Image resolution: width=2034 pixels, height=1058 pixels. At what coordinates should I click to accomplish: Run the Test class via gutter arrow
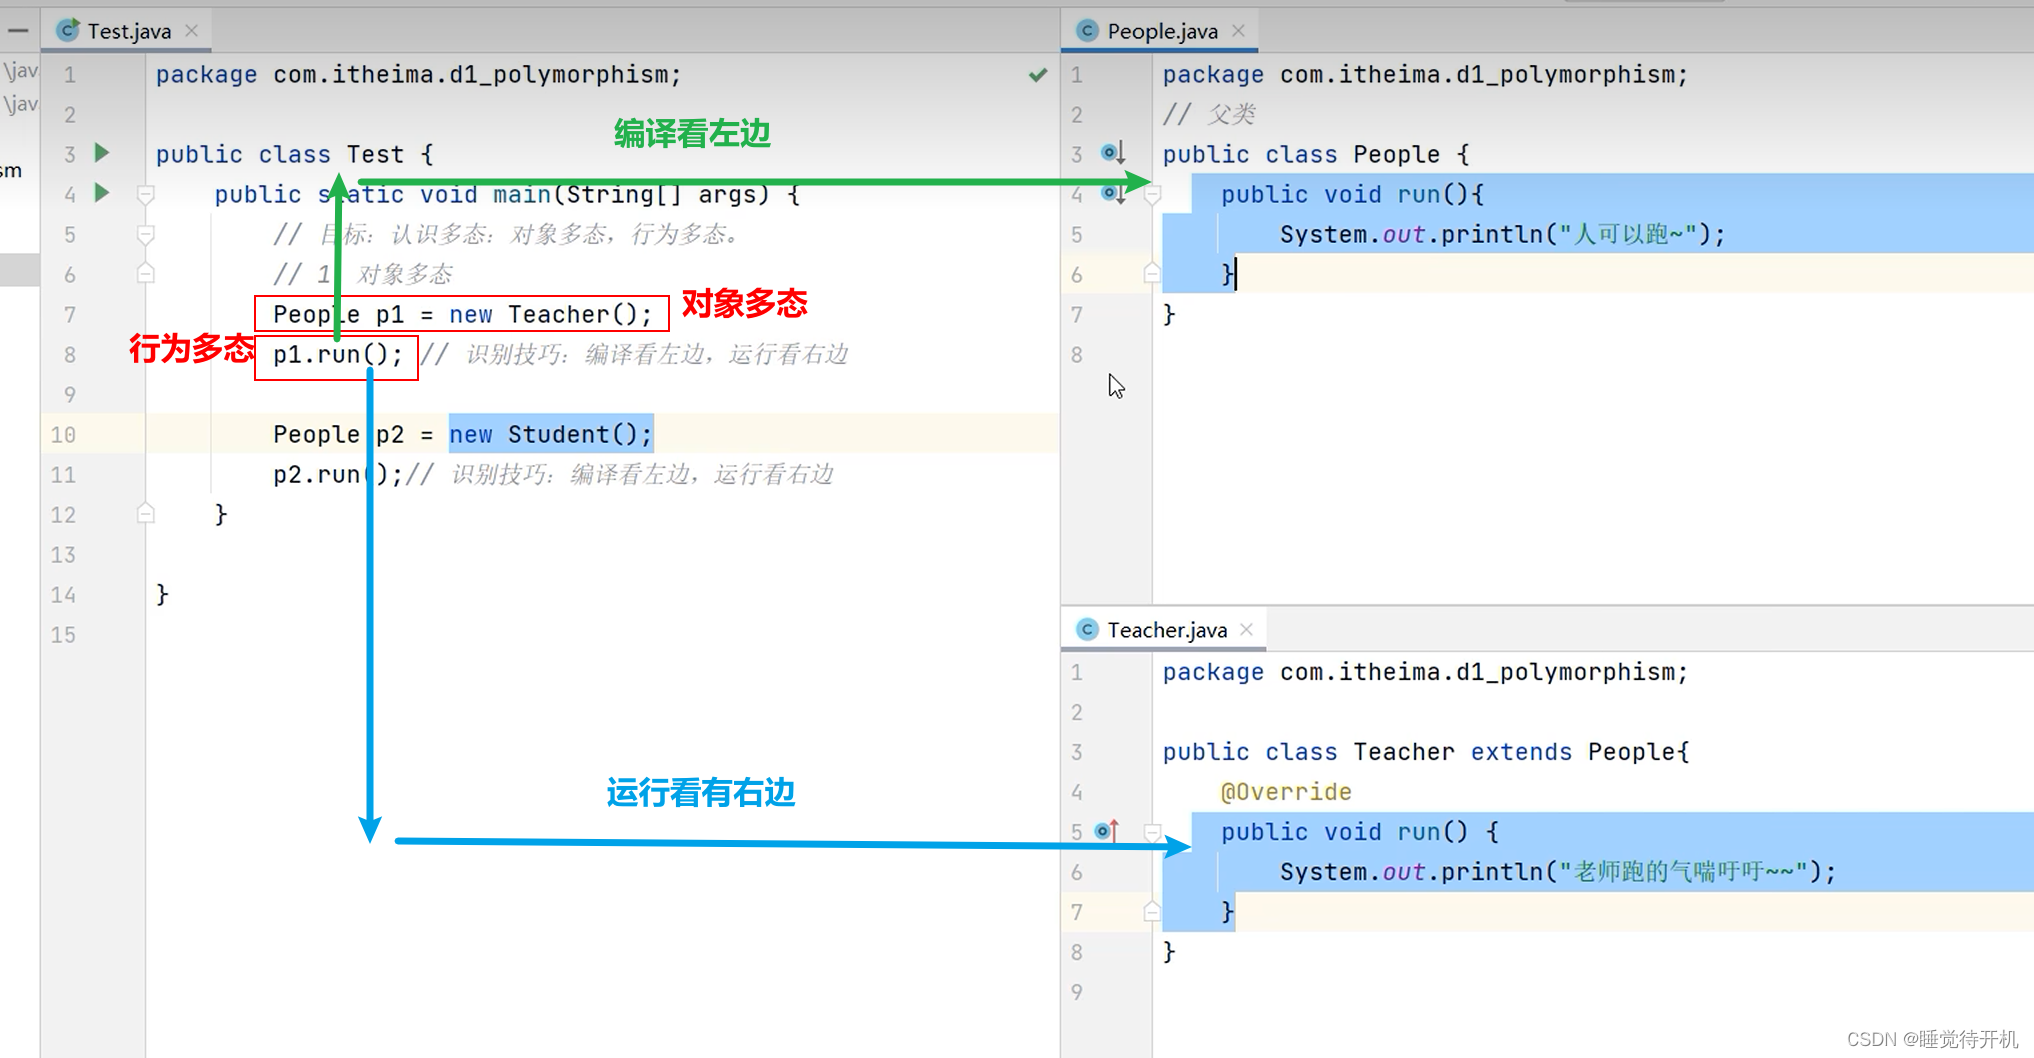tap(101, 153)
